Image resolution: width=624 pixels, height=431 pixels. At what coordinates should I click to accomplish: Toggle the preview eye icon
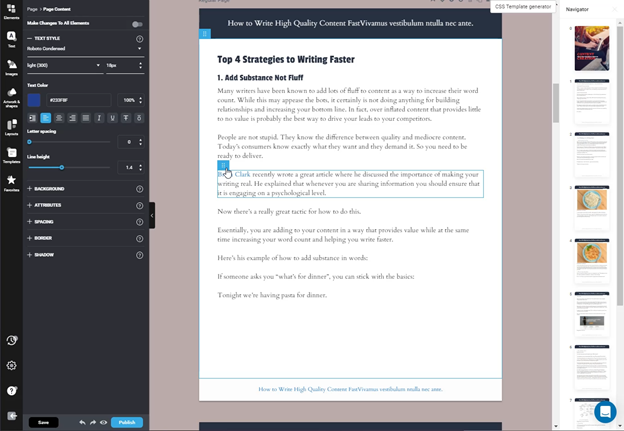pos(103,422)
